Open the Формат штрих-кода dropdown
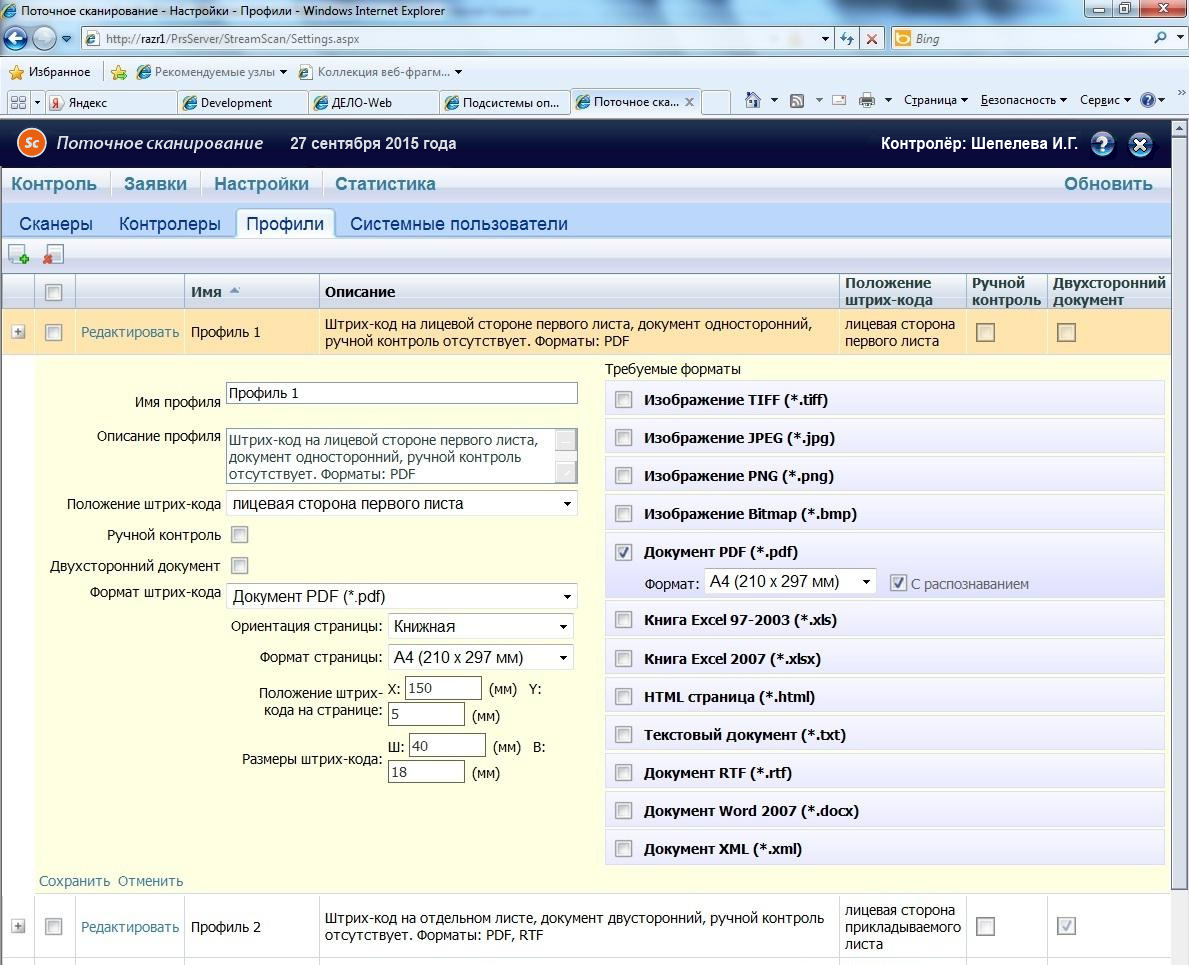Screen dimensions: 1189x965 pos(402,597)
